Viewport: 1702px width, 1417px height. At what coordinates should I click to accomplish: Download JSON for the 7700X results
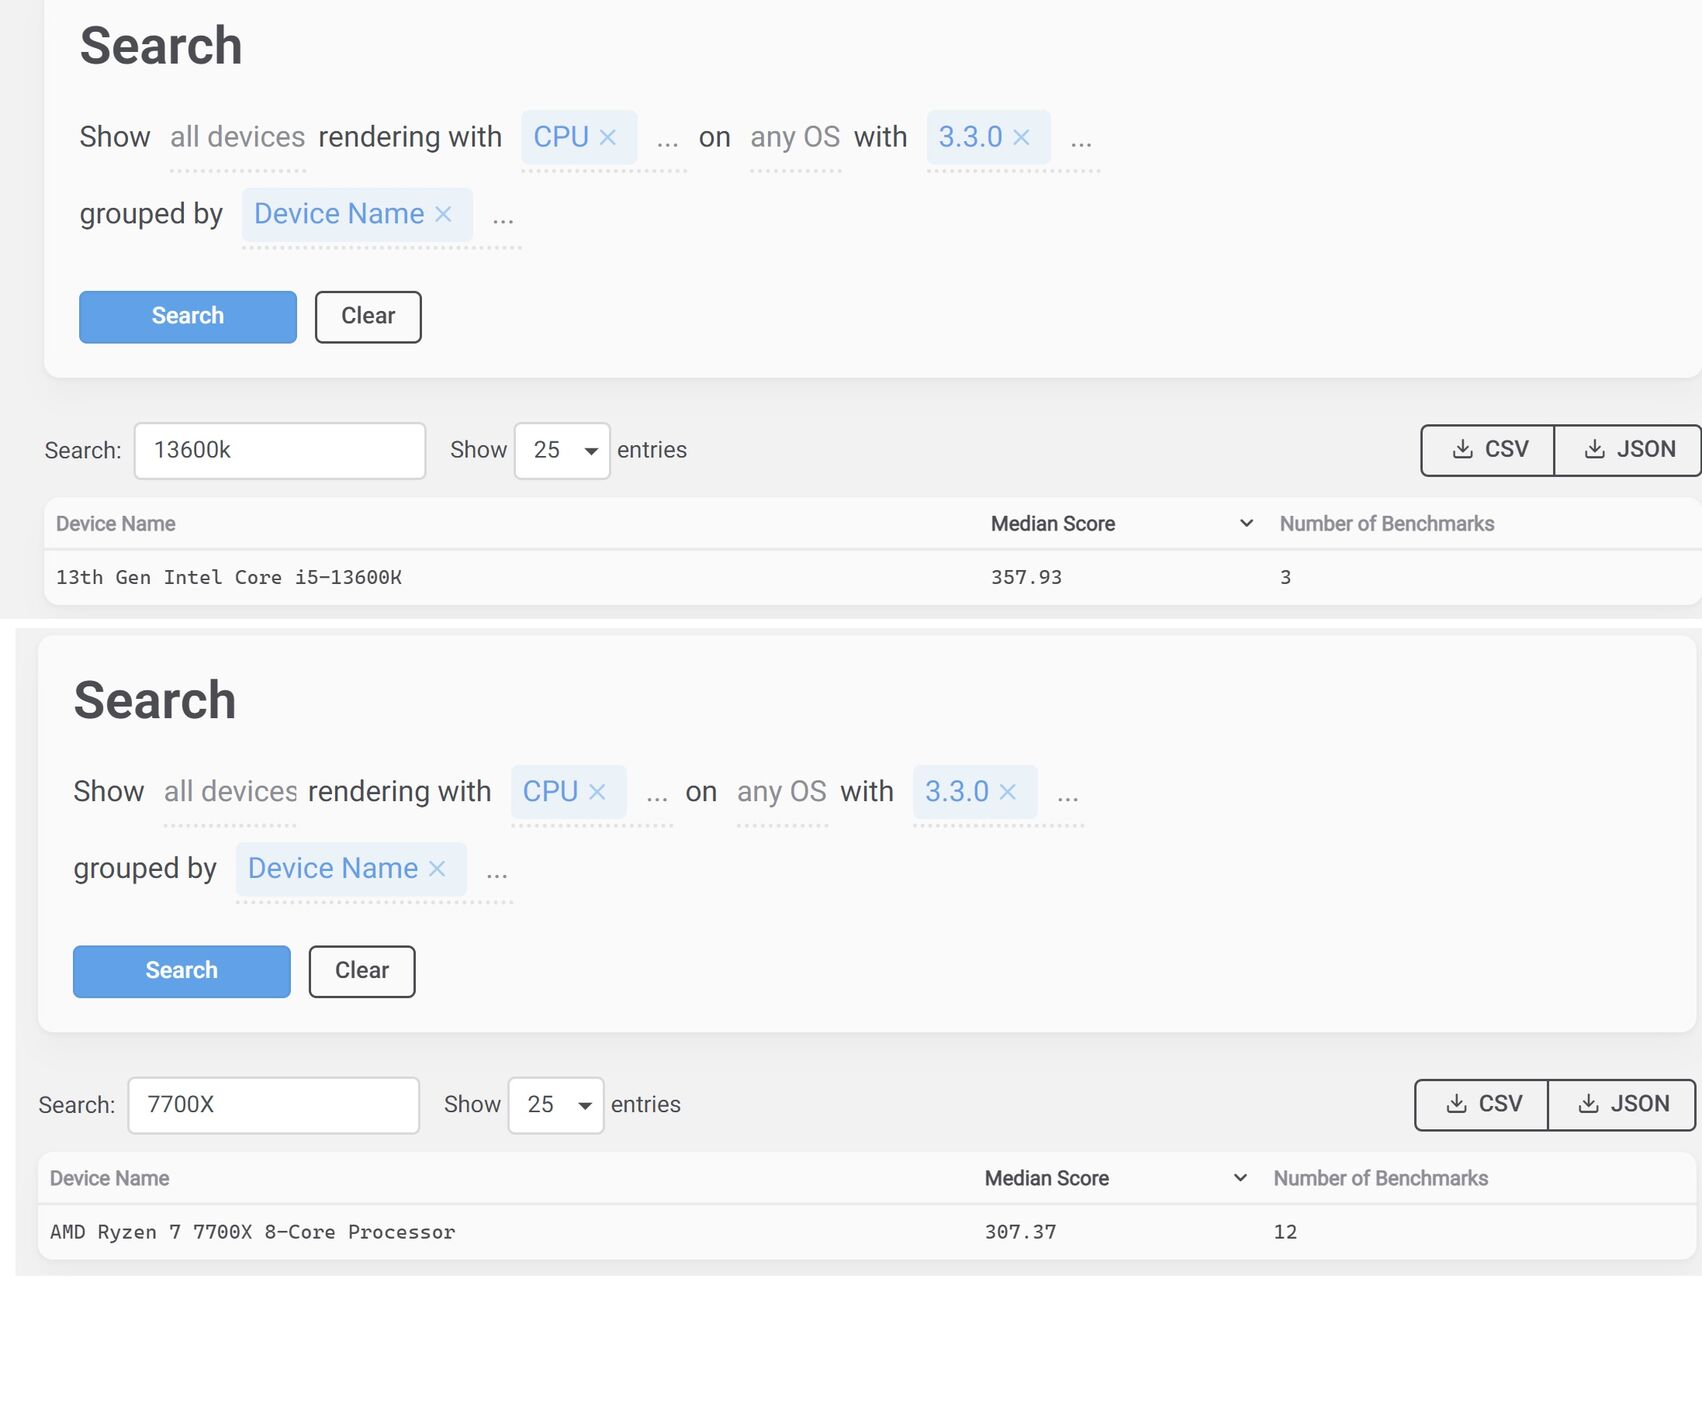pos(1622,1105)
